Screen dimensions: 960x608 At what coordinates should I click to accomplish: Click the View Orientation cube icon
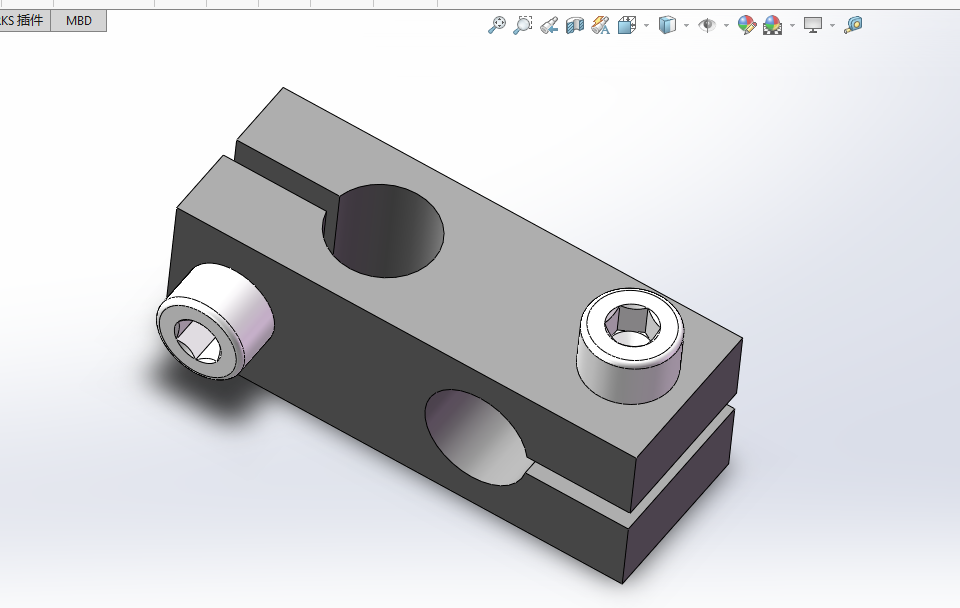(x=626, y=25)
